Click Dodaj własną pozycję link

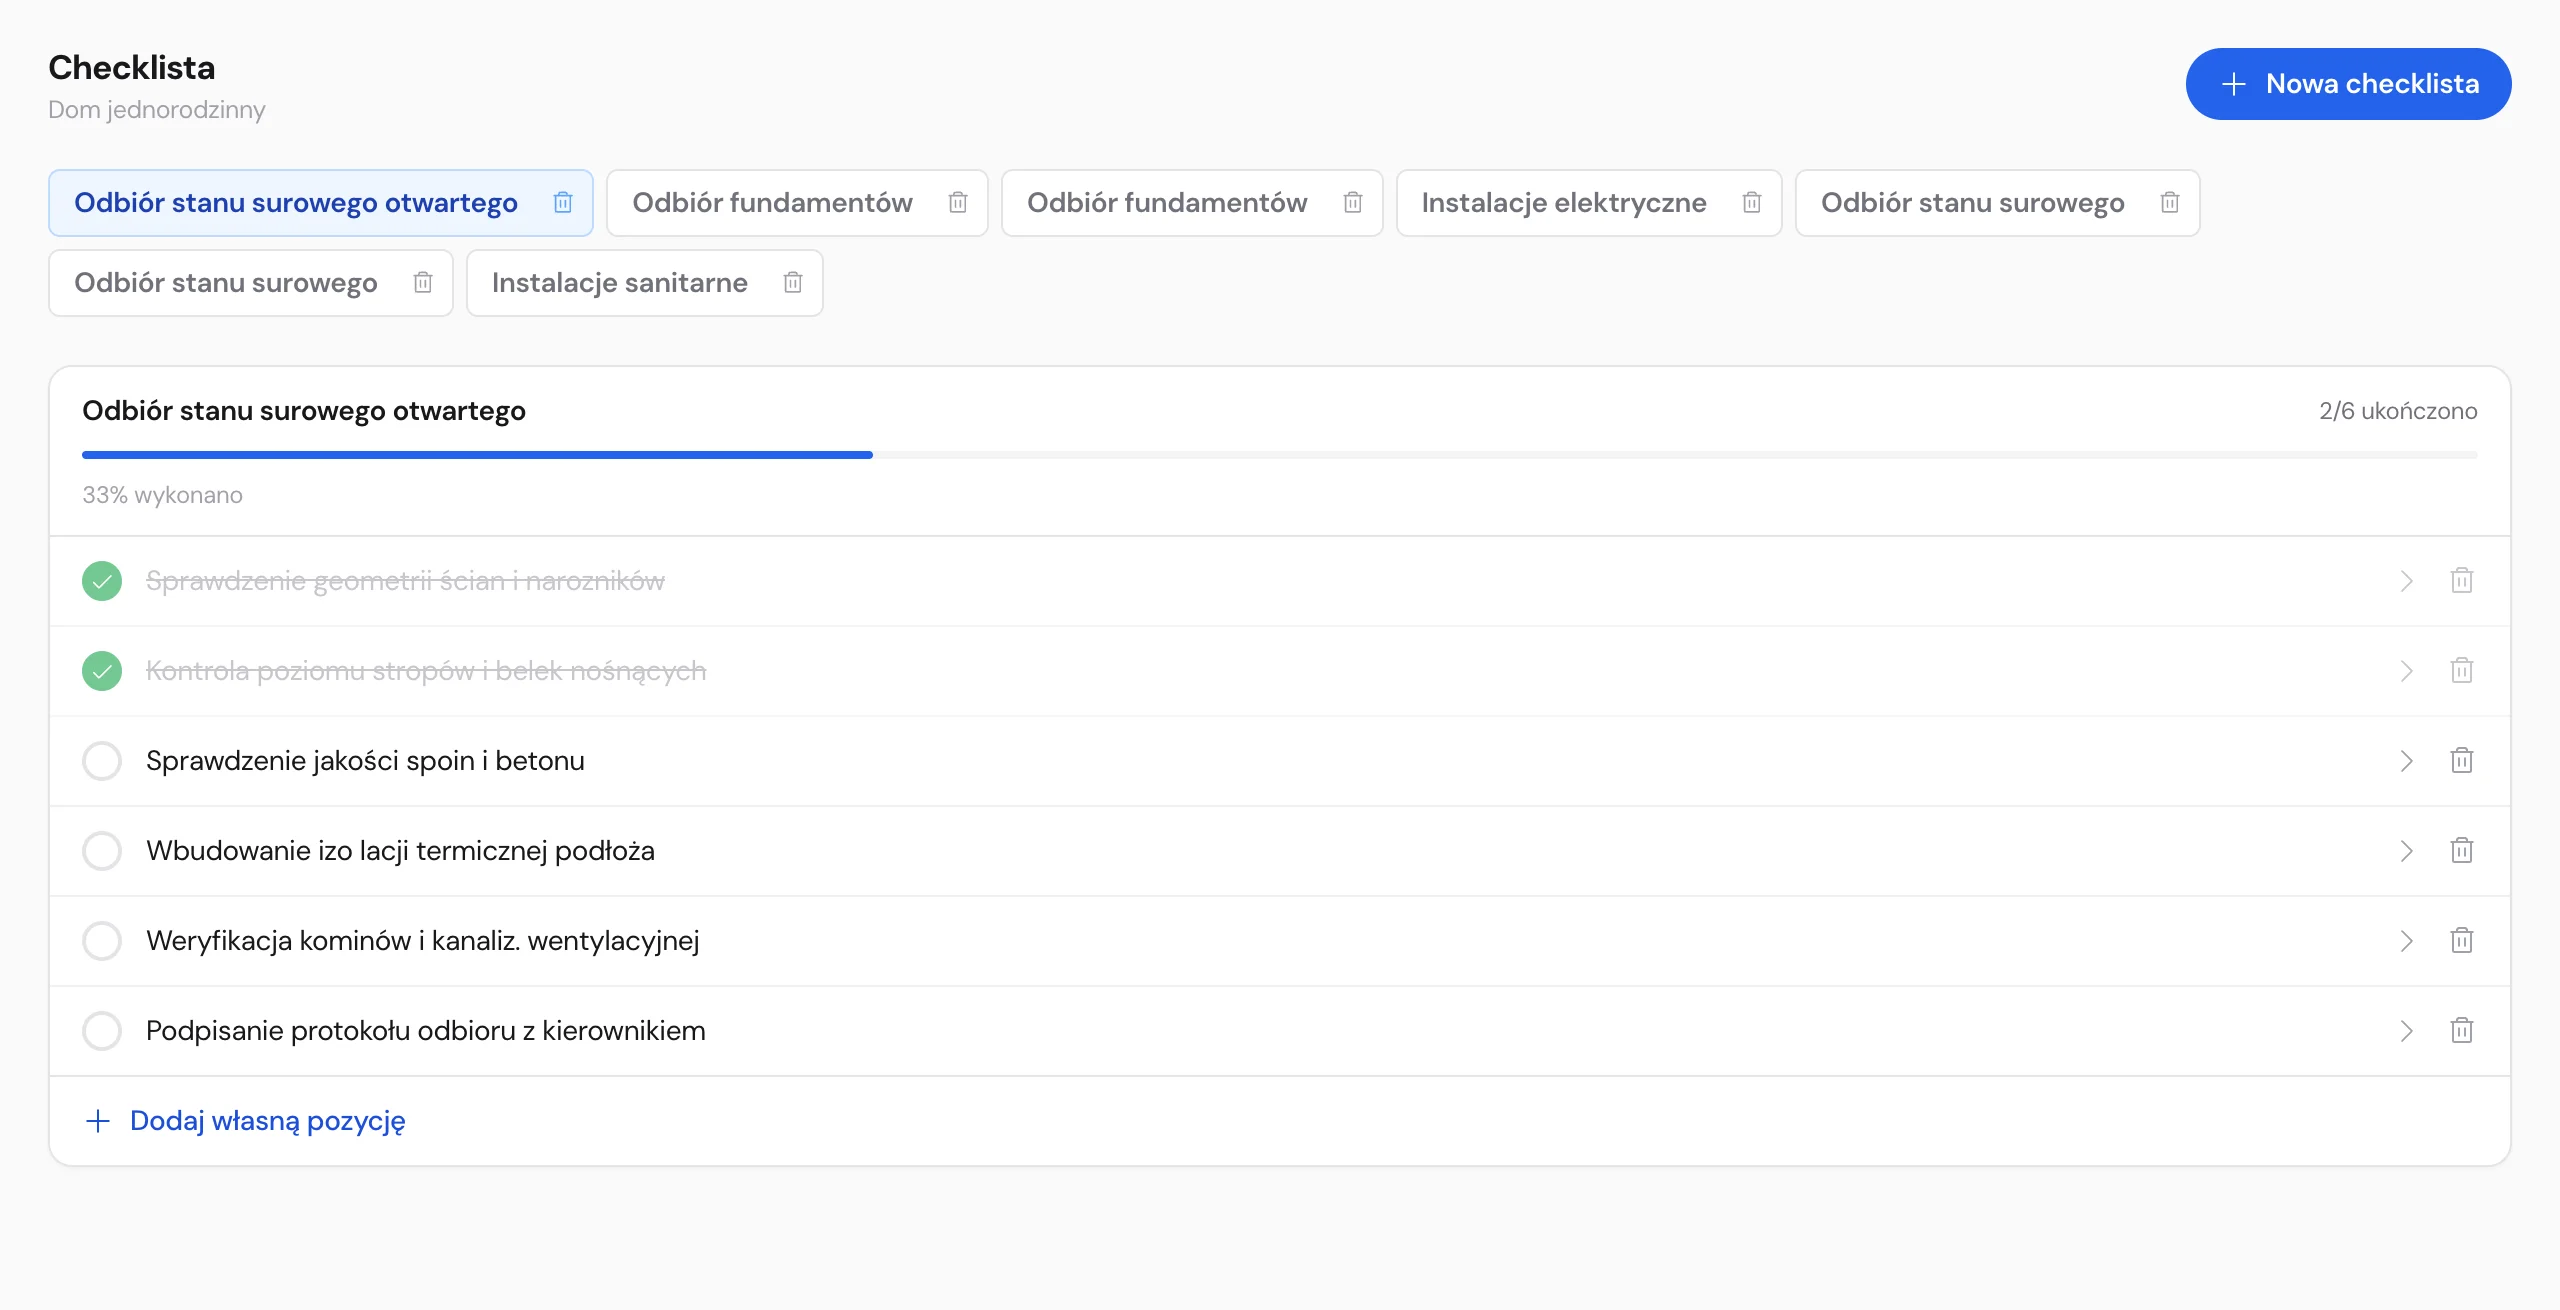pyautogui.click(x=246, y=1121)
